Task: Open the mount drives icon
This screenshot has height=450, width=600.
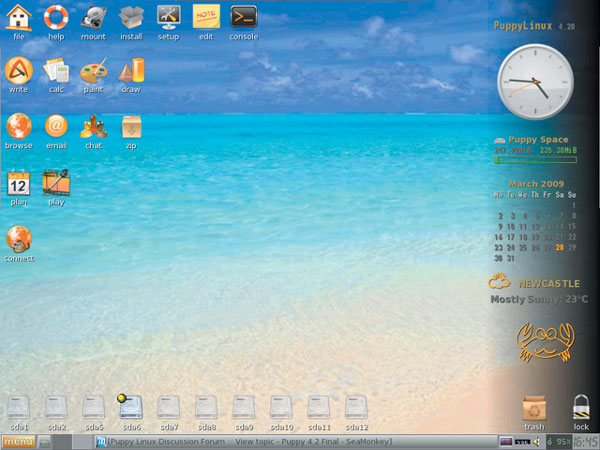Action: [93, 18]
